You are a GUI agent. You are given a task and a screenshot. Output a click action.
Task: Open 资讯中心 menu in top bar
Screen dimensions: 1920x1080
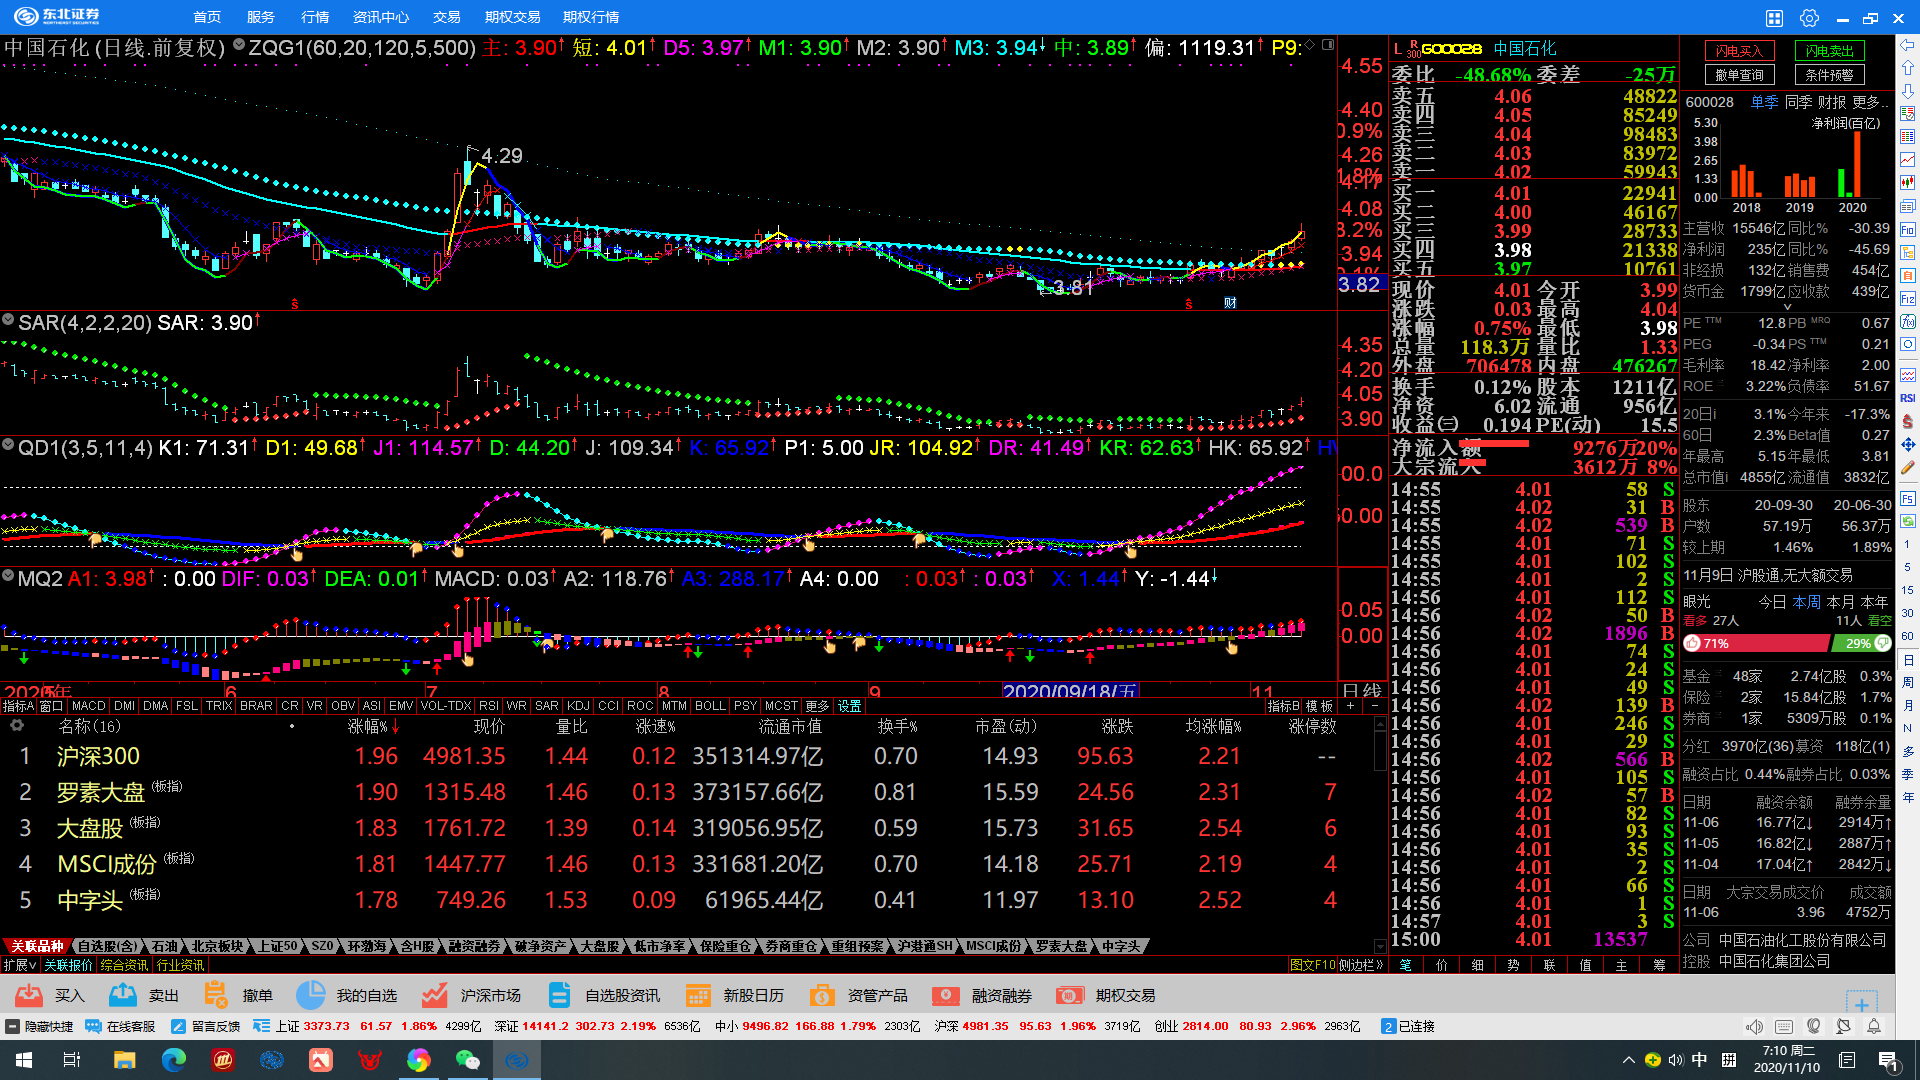(x=380, y=17)
